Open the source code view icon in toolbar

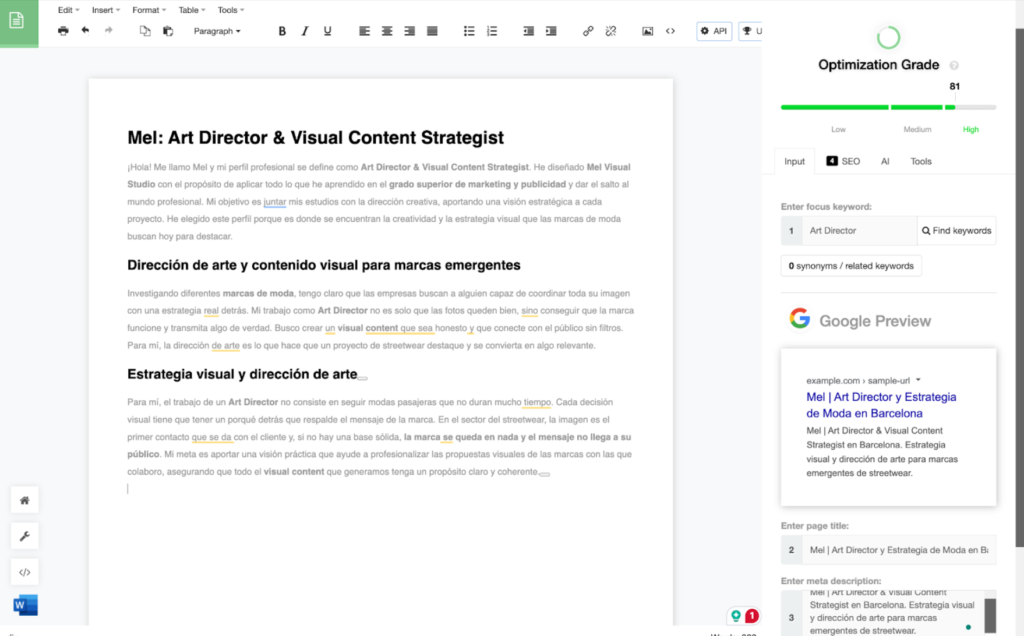(x=670, y=31)
